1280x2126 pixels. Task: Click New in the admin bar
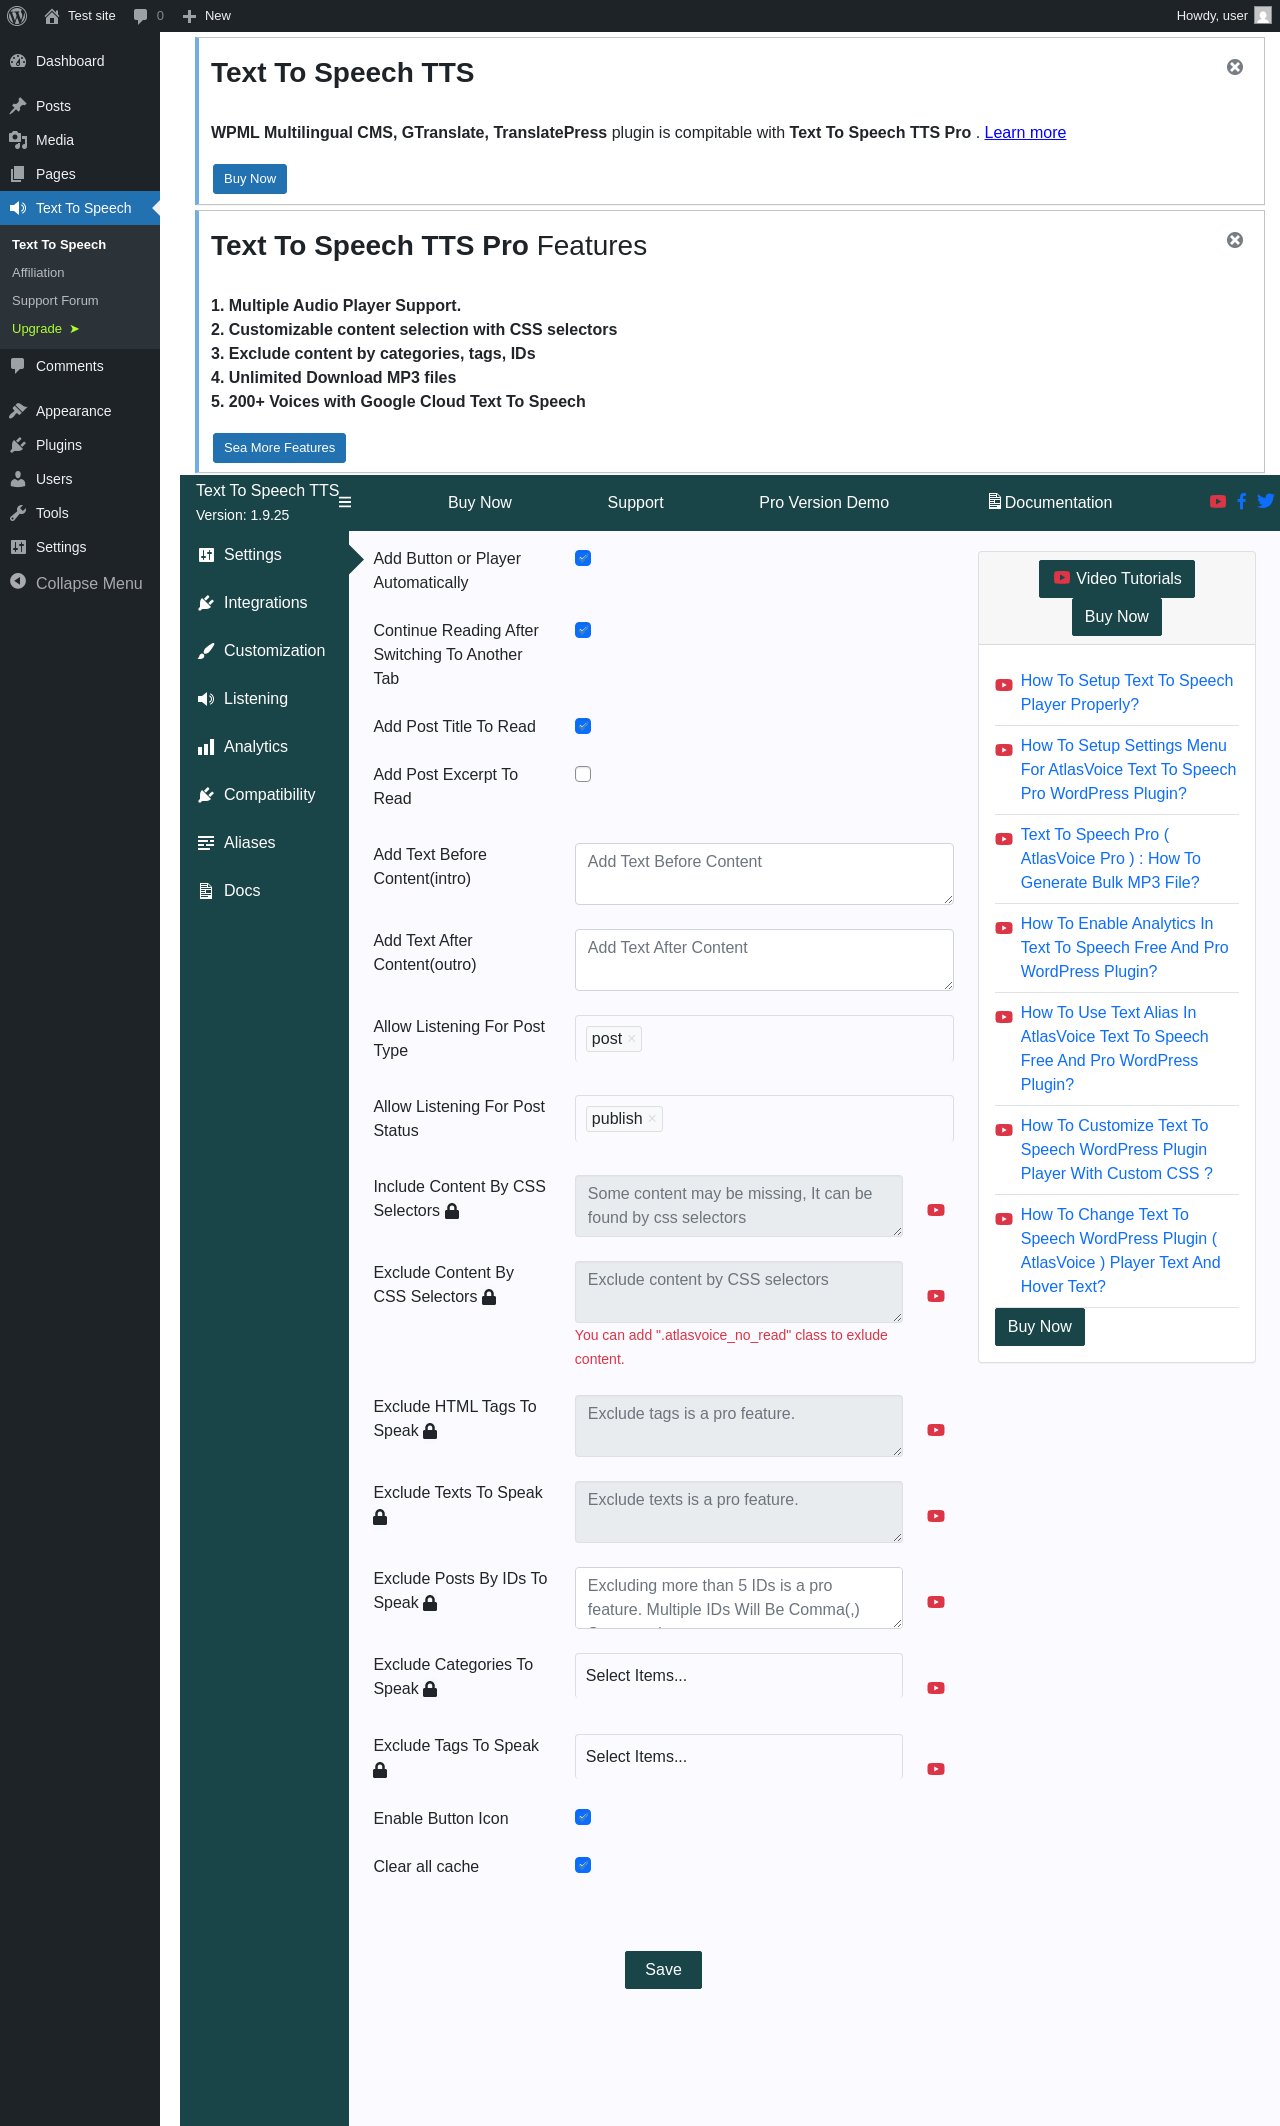tap(207, 16)
